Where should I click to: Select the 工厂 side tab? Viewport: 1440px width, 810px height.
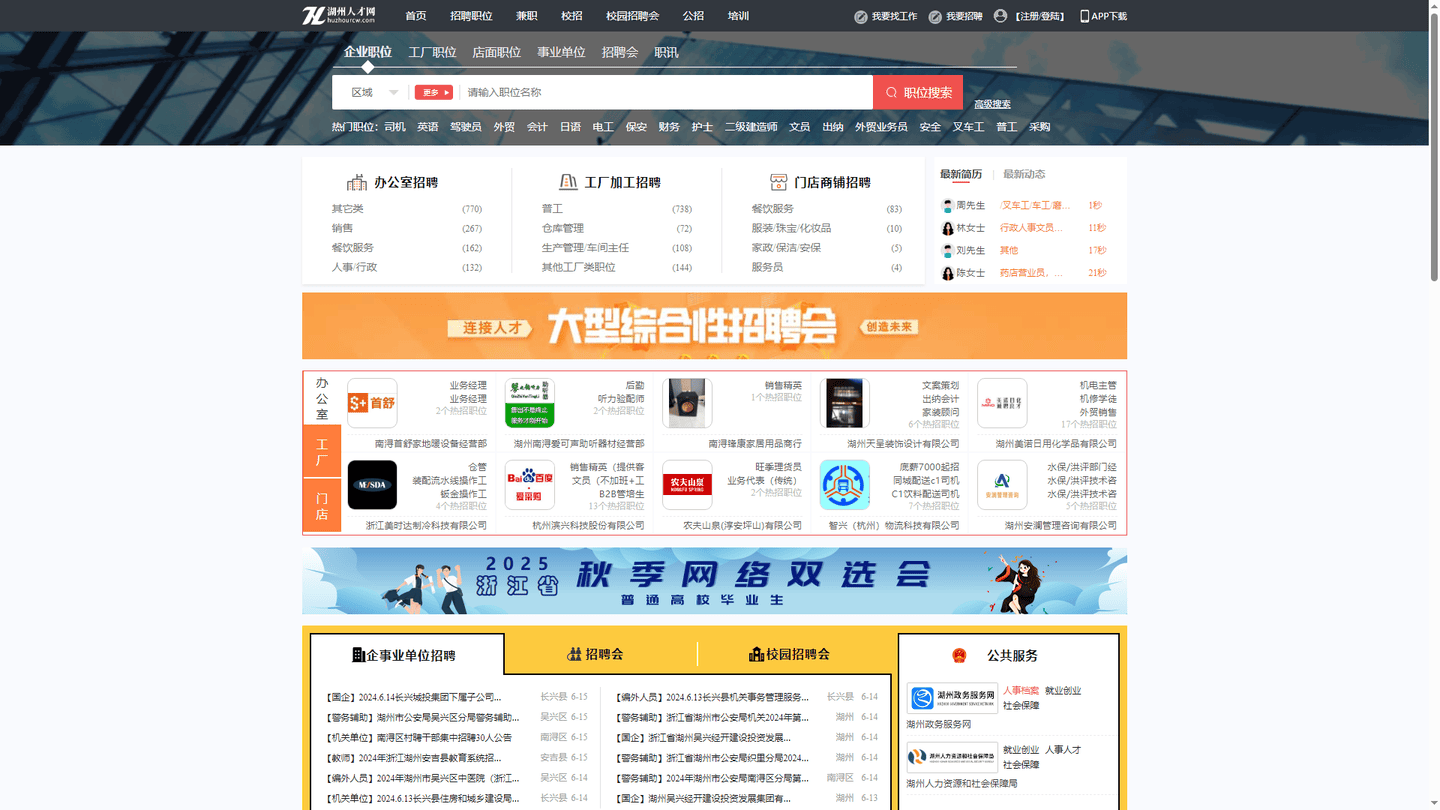coord(322,452)
